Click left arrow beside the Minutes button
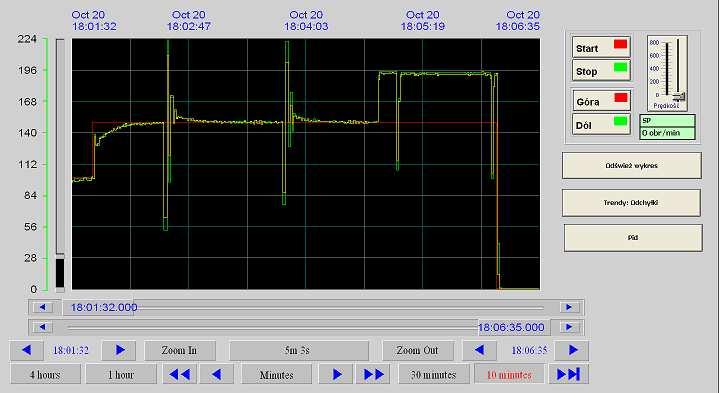The width and height of the screenshot is (719, 393). (216, 374)
